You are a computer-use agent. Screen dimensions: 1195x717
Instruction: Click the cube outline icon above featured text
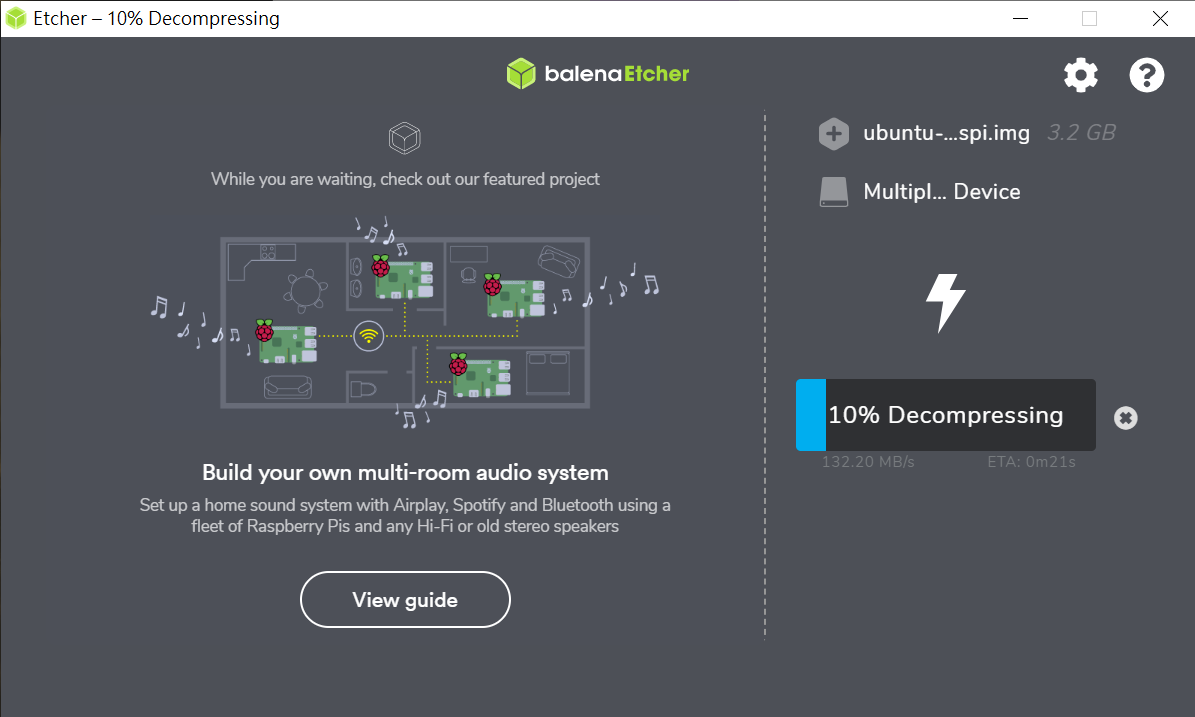(x=405, y=138)
